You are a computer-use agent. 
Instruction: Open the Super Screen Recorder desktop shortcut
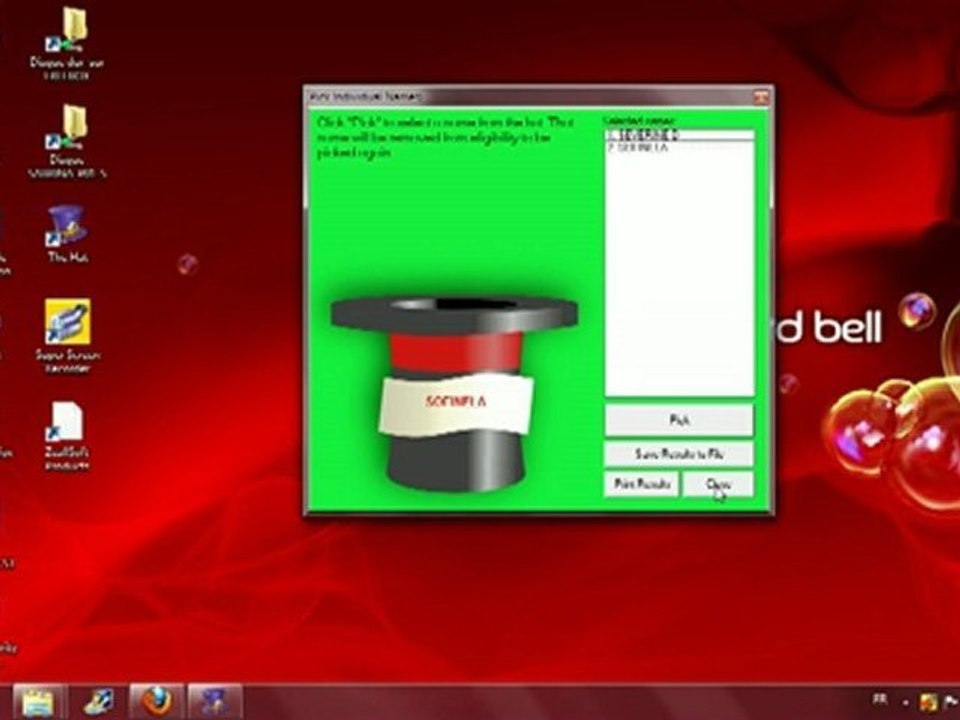click(67, 336)
